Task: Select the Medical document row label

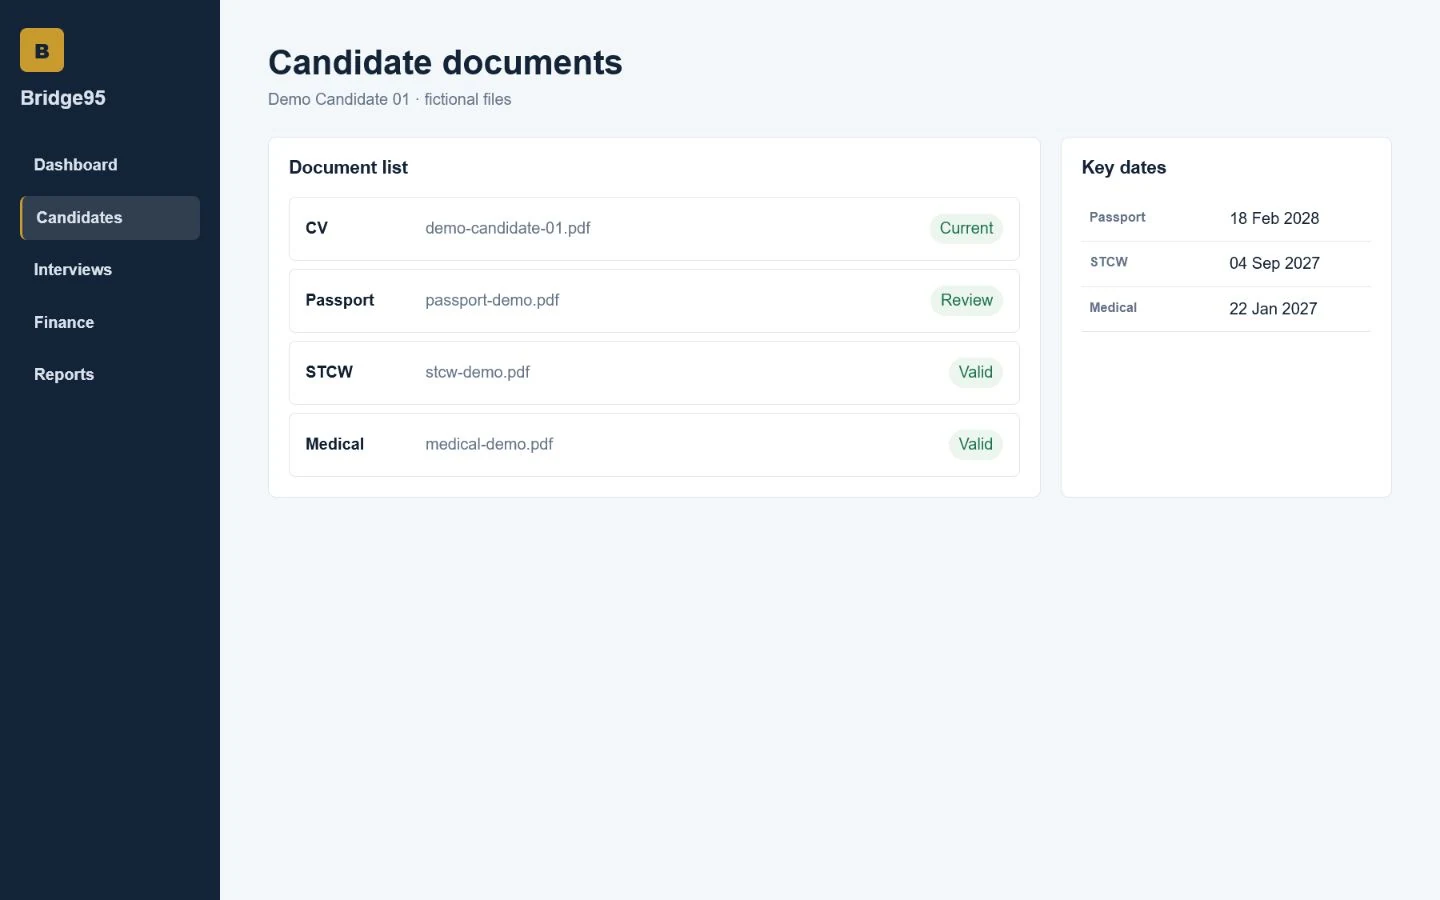Action: (x=334, y=444)
